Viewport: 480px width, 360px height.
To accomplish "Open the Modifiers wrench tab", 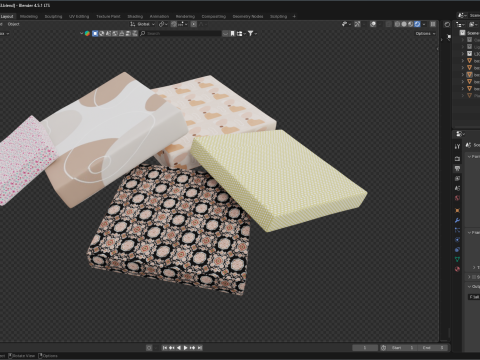I will (x=457, y=220).
